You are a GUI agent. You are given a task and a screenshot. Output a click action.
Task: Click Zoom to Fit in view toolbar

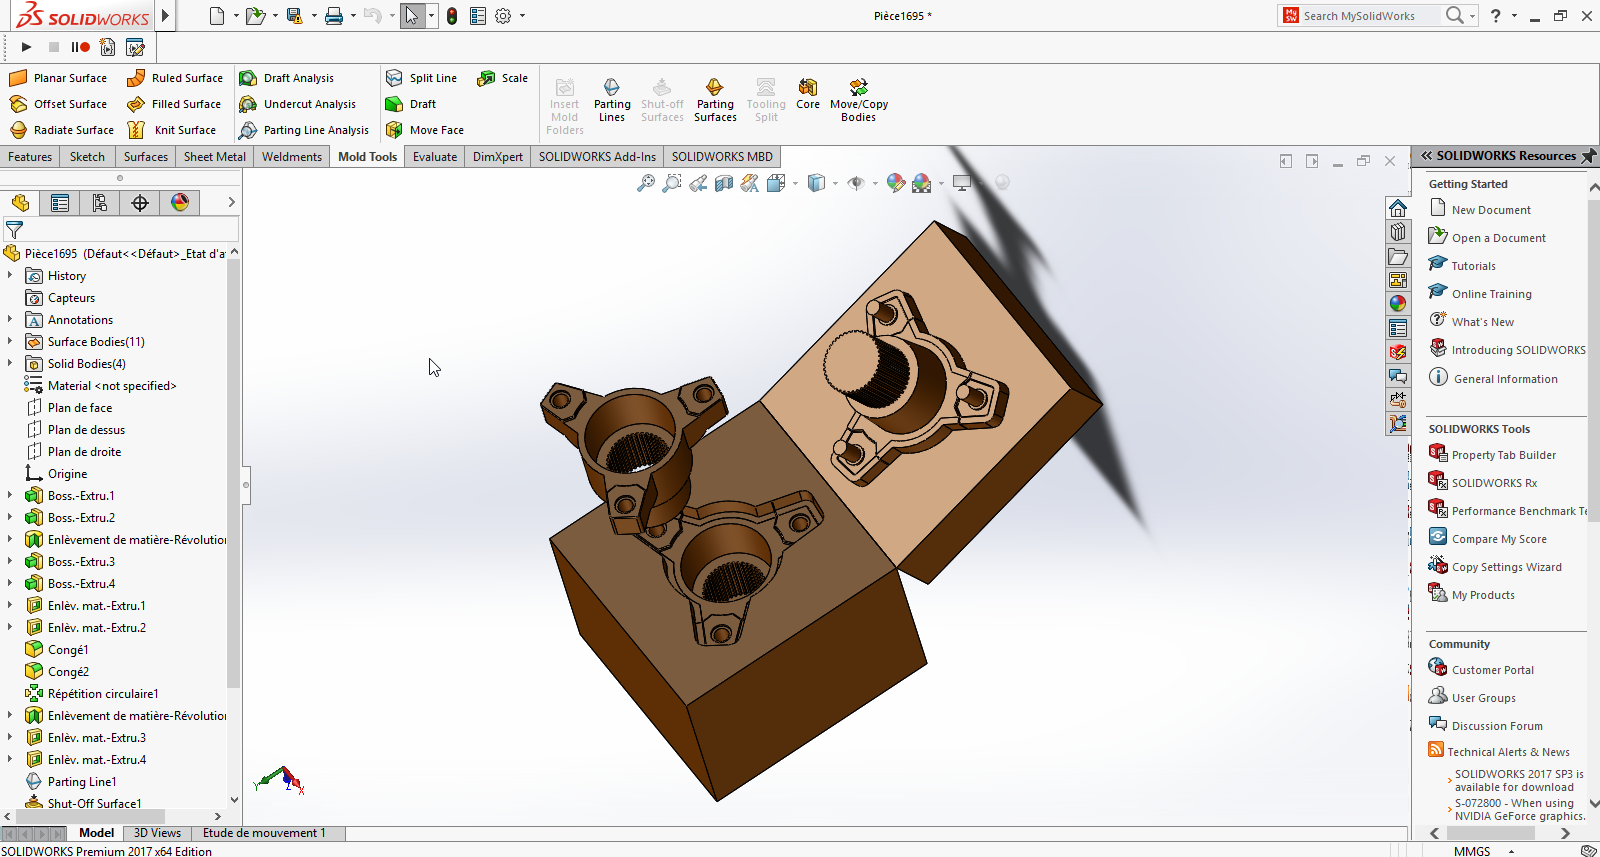tap(646, 183)
